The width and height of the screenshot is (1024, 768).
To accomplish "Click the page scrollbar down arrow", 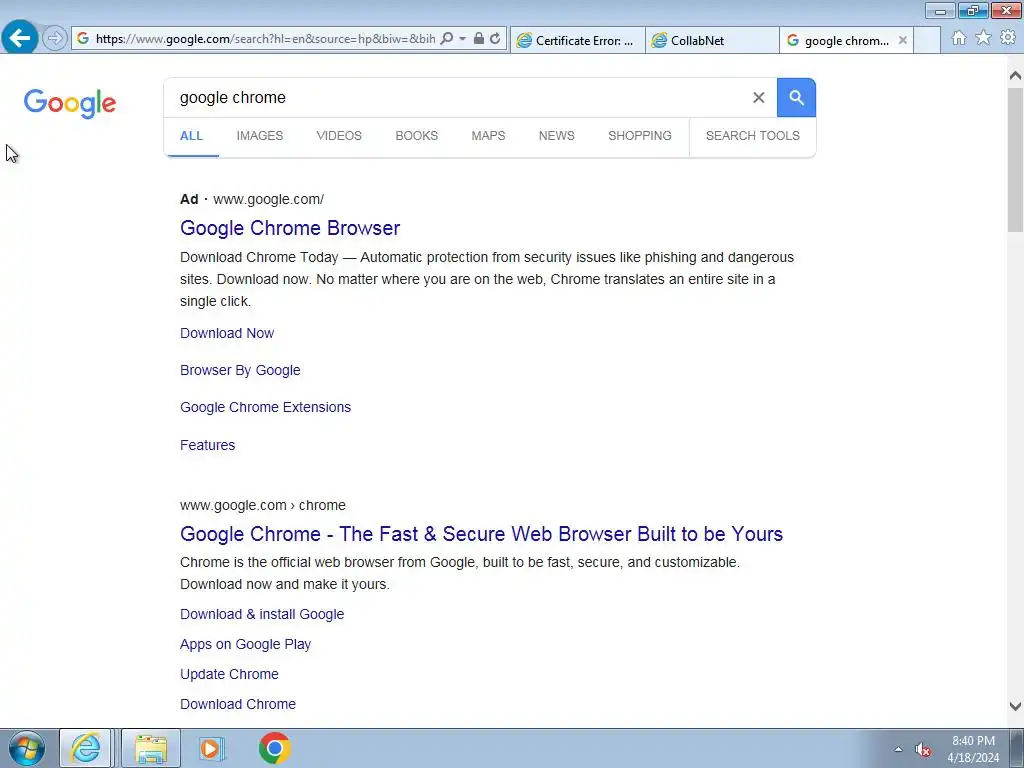I will [x=1015, y=706].
